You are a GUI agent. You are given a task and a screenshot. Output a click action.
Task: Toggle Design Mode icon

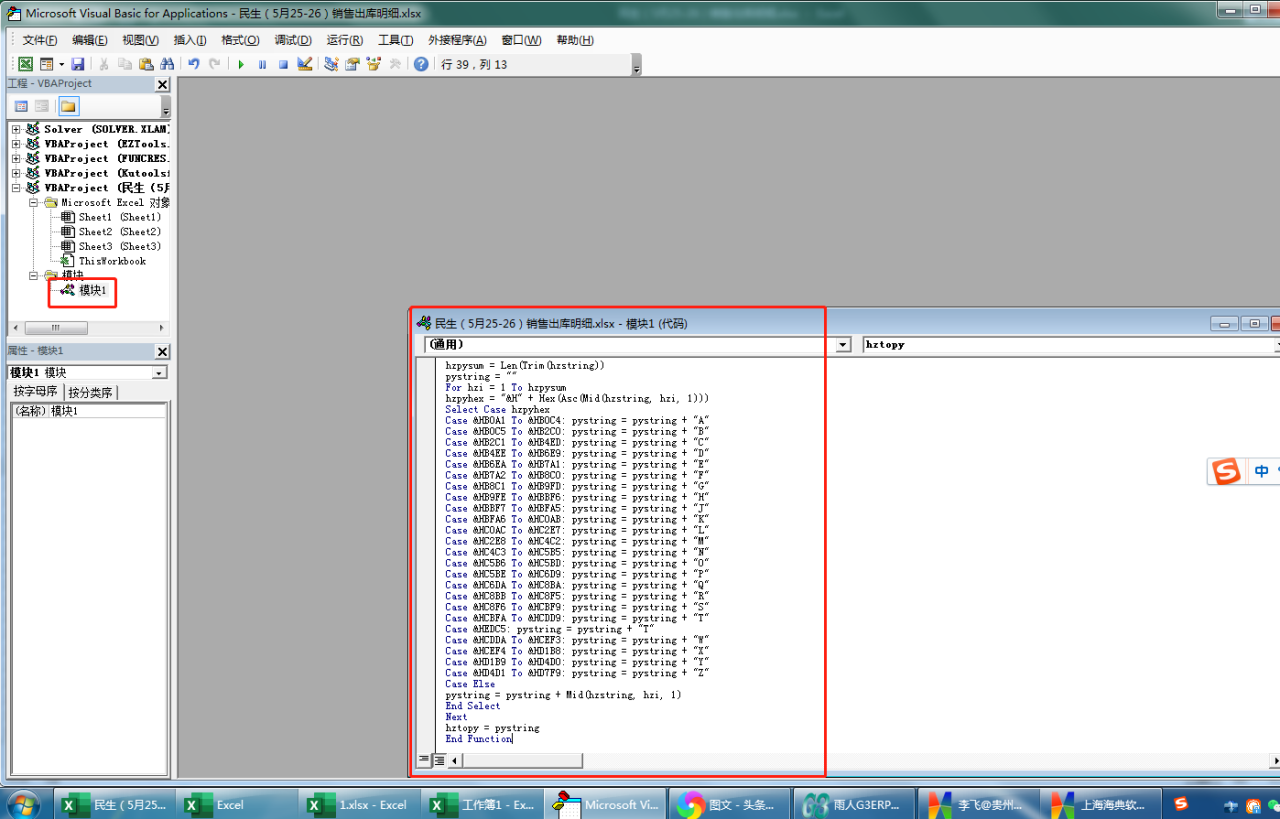(305, 64)
